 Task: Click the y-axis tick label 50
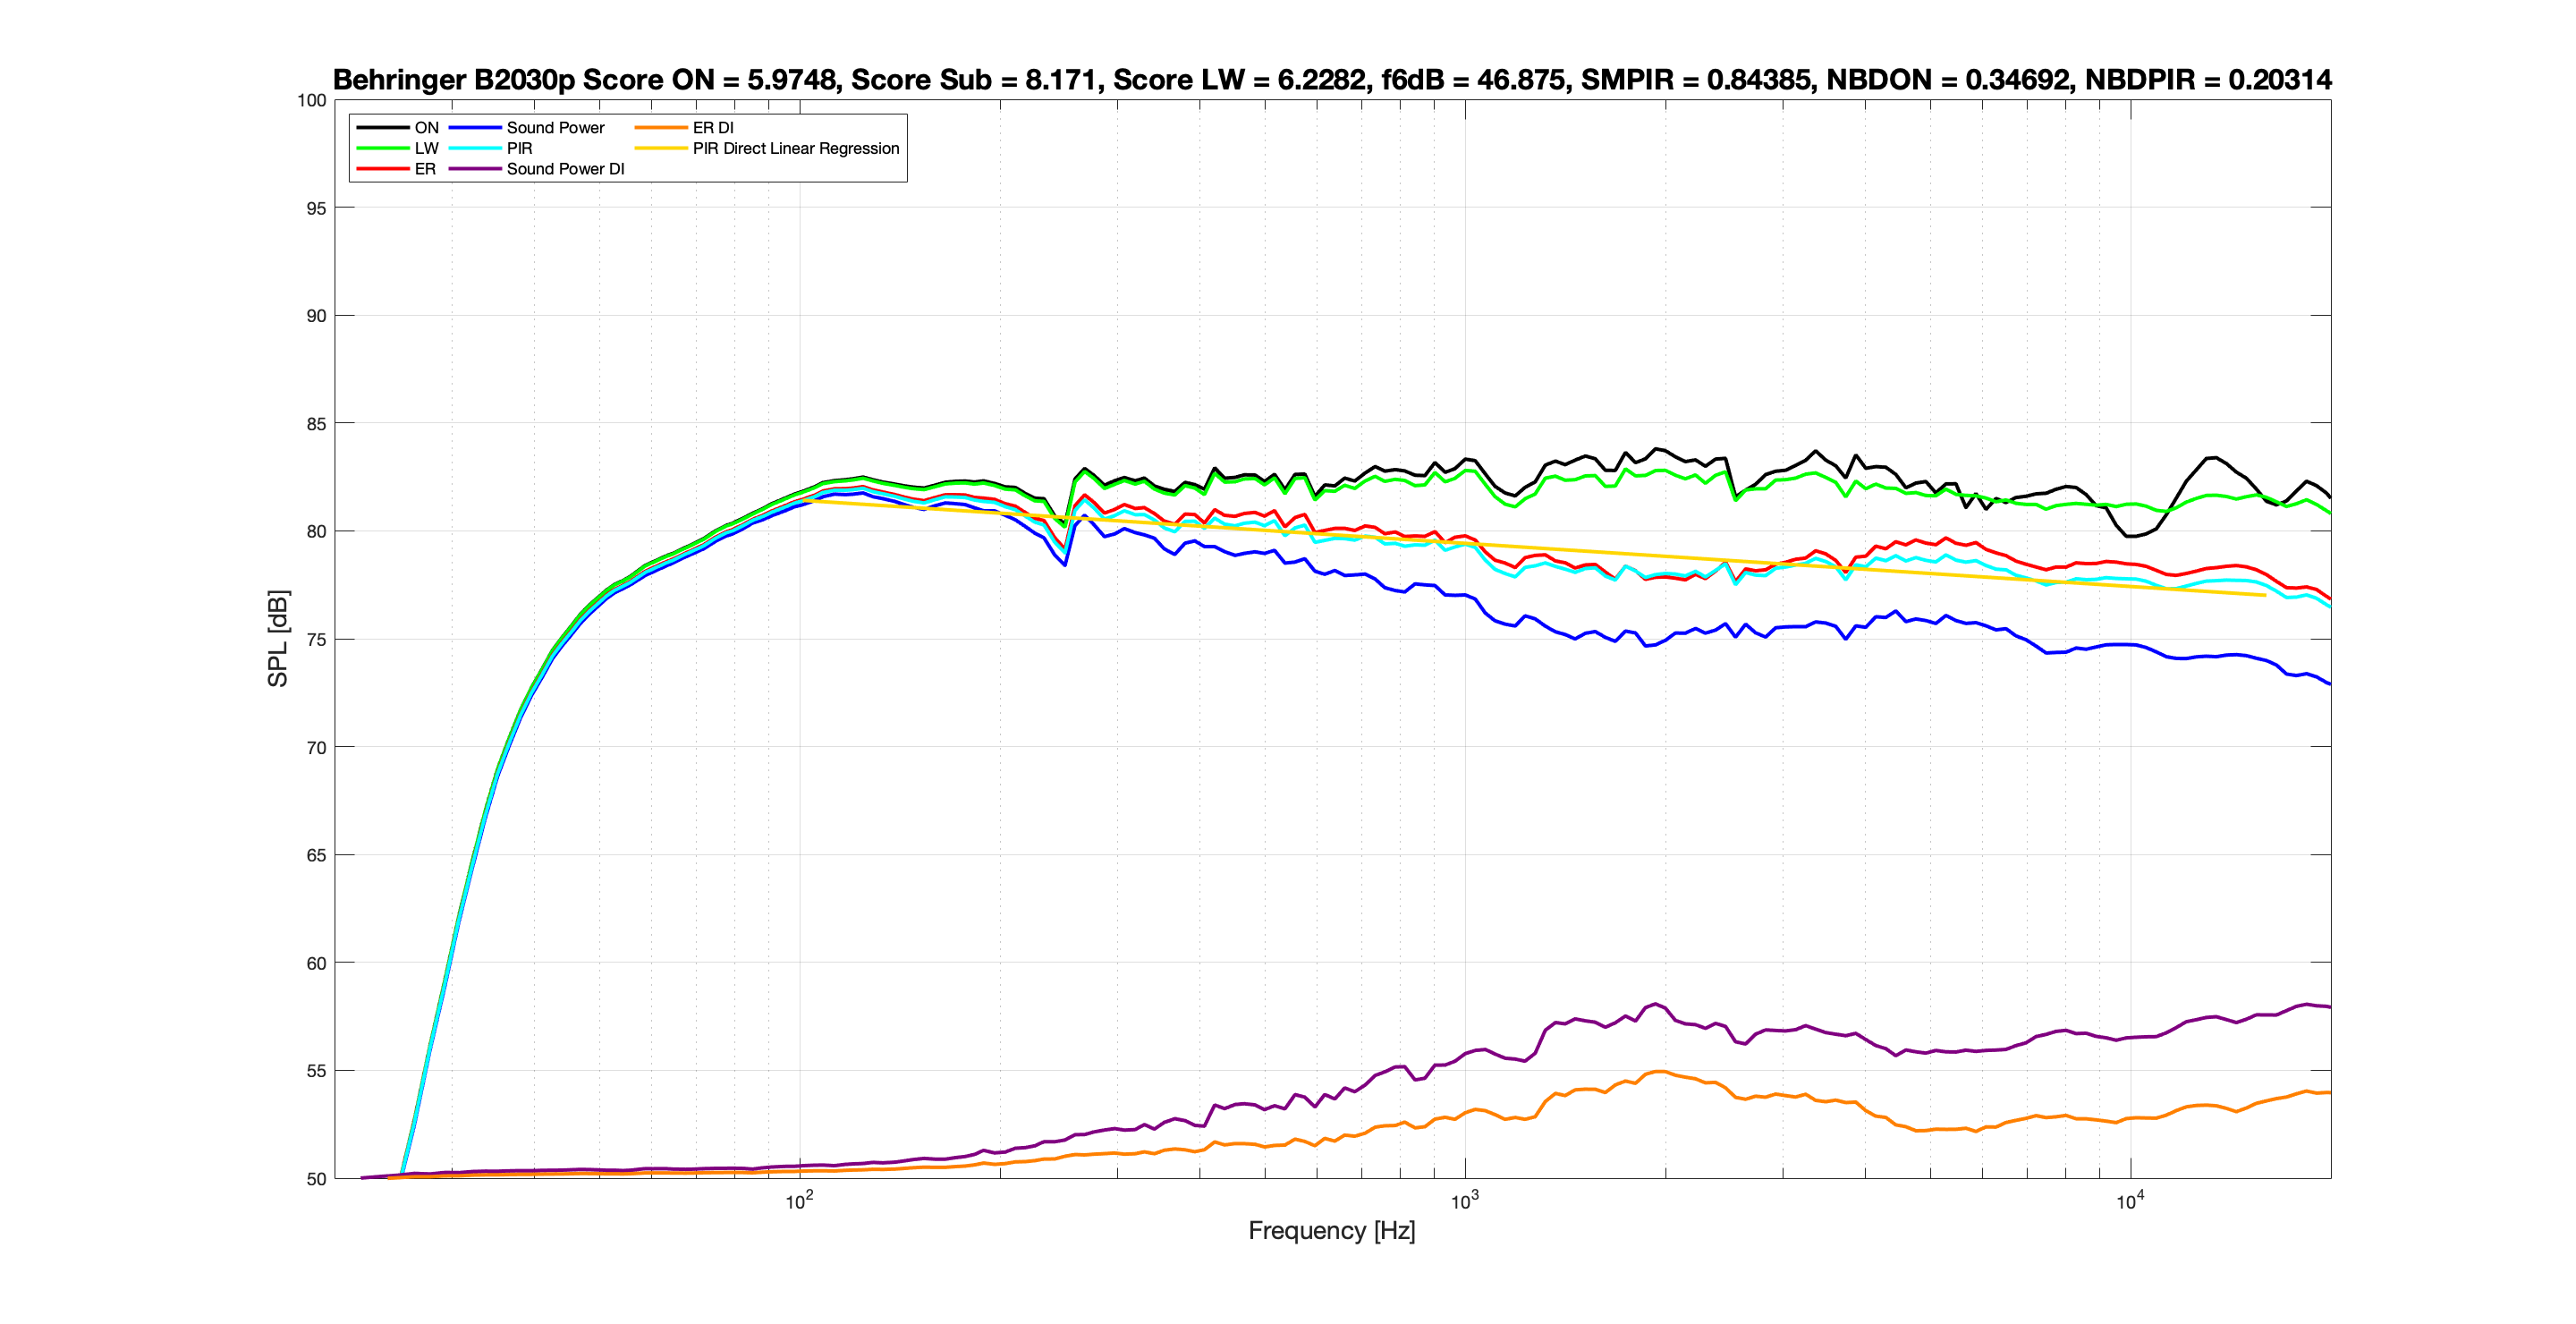coord(316,1179)
